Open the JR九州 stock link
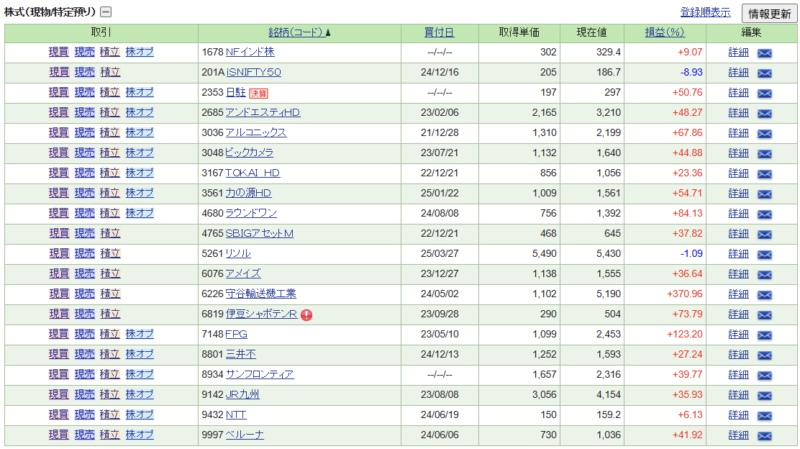This screenshot has width=800, height=449. (242, 394)
